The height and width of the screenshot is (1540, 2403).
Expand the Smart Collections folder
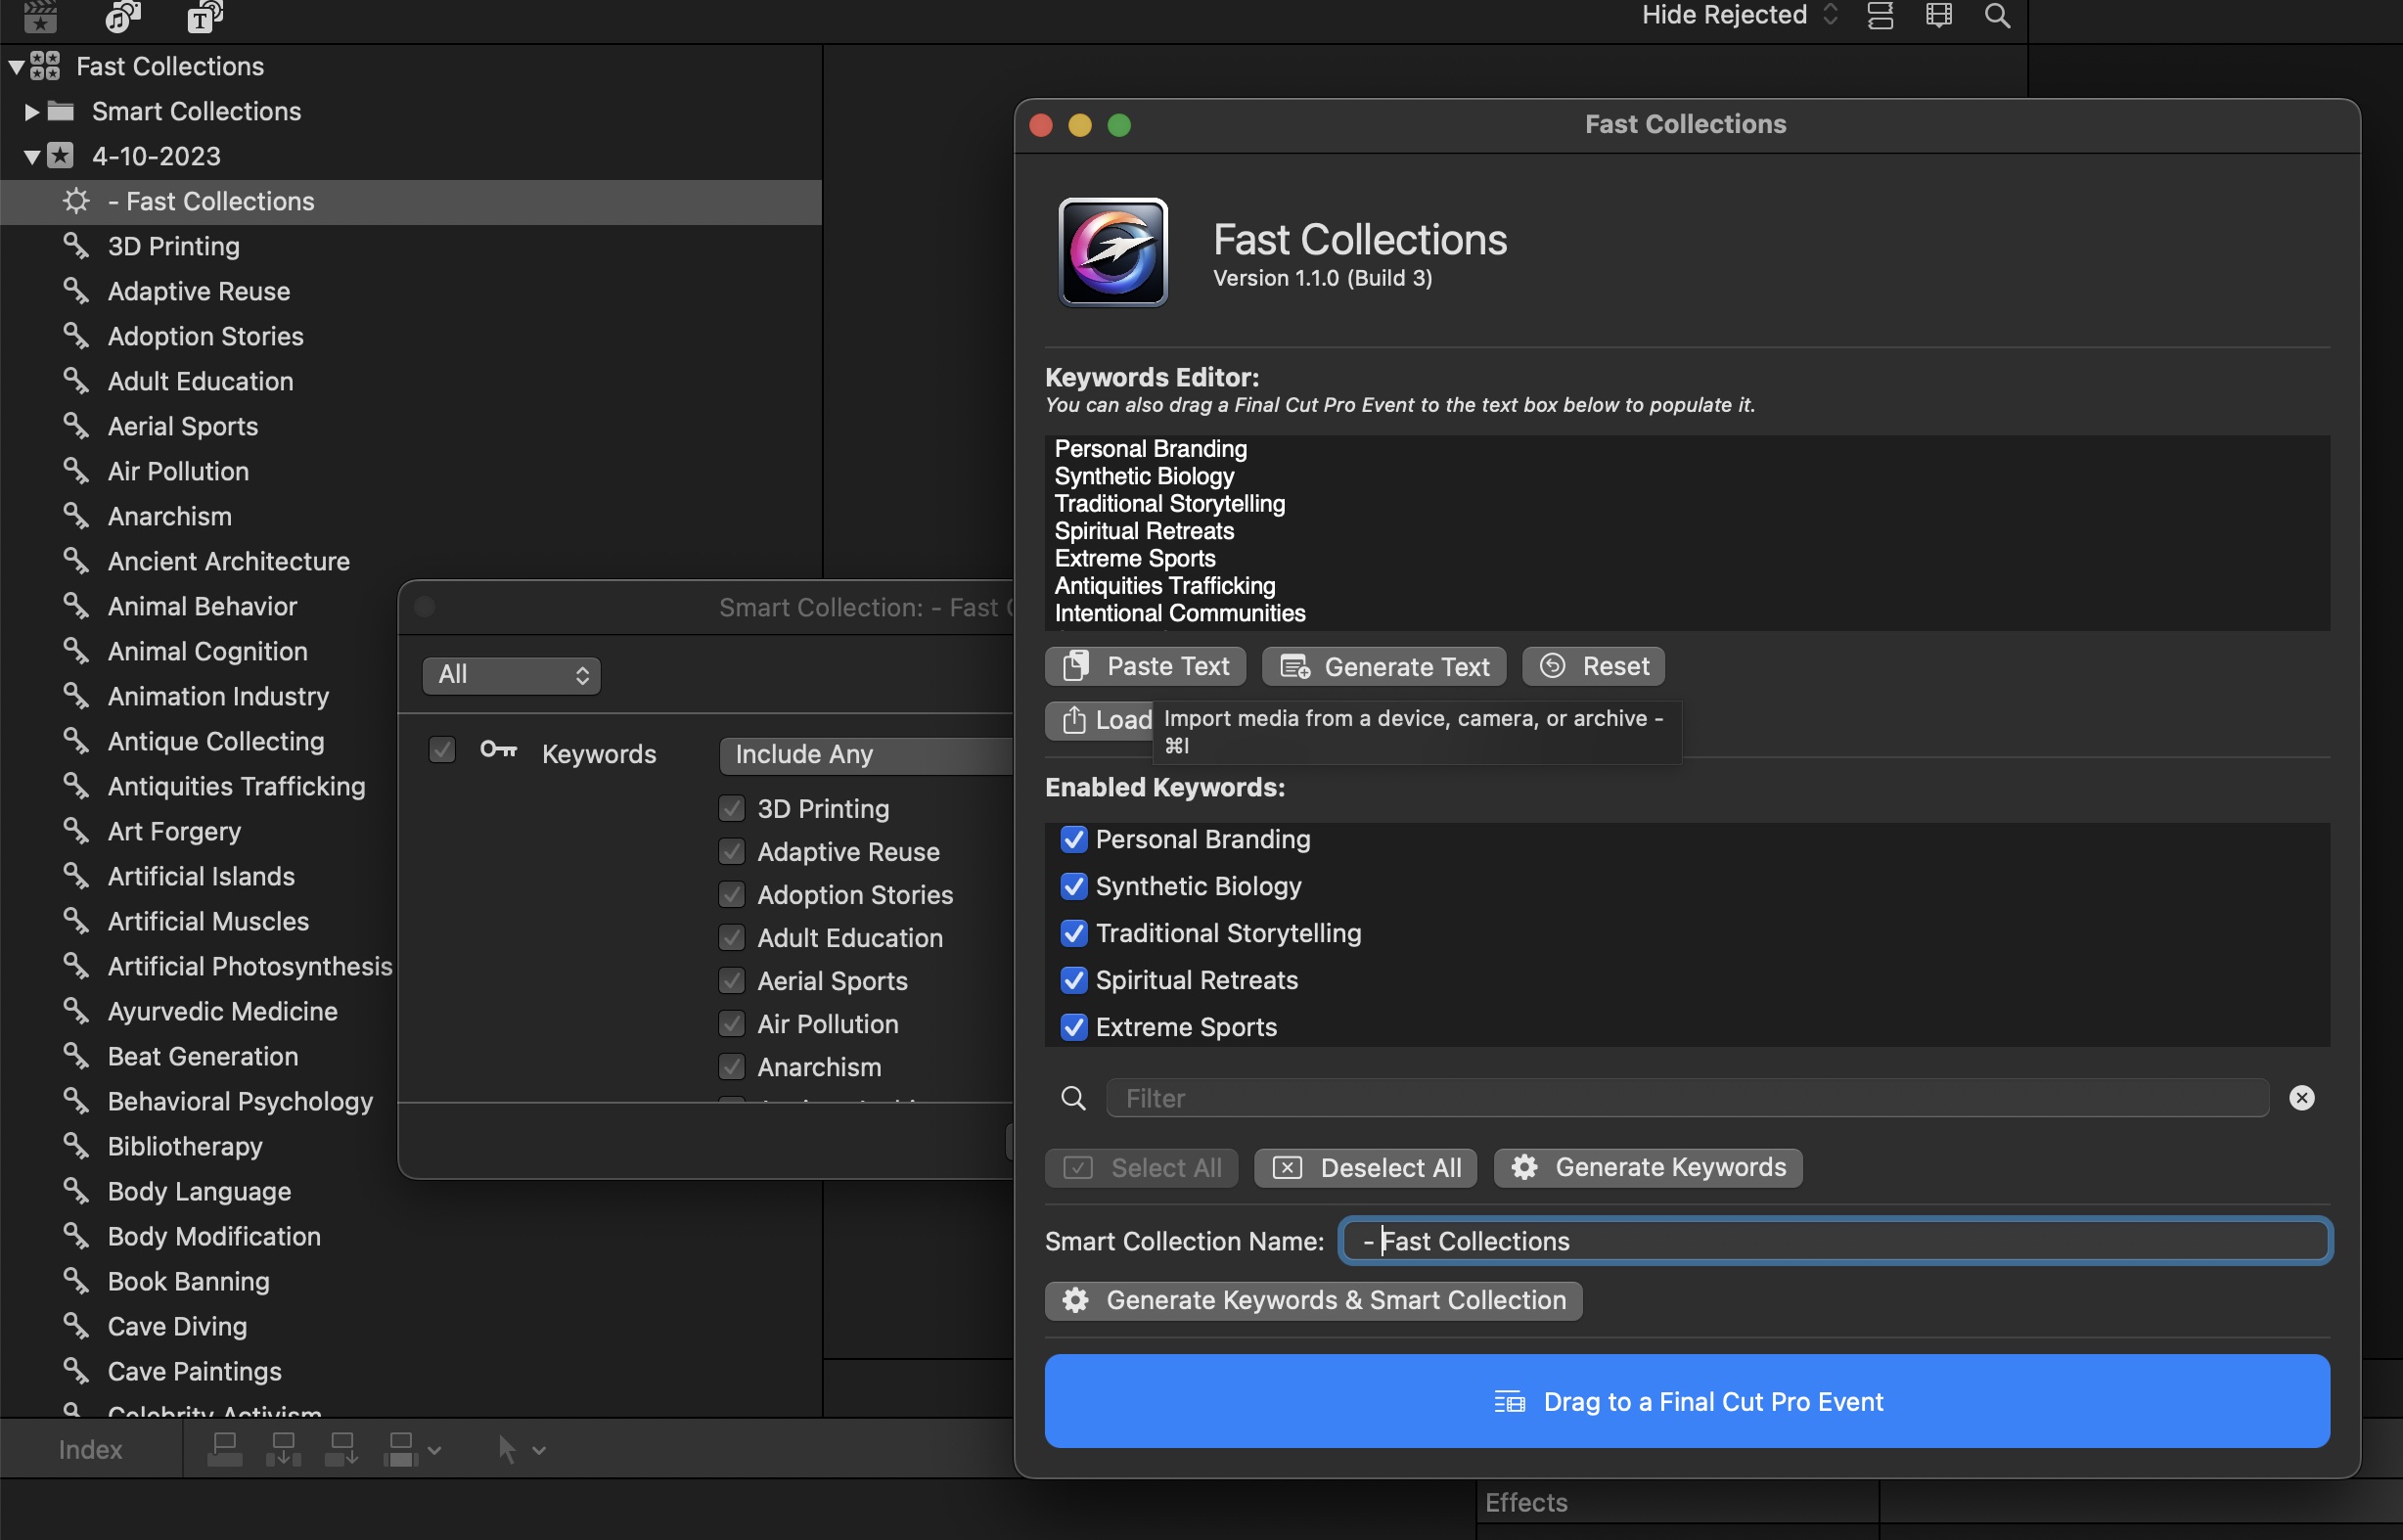point(31,111)
